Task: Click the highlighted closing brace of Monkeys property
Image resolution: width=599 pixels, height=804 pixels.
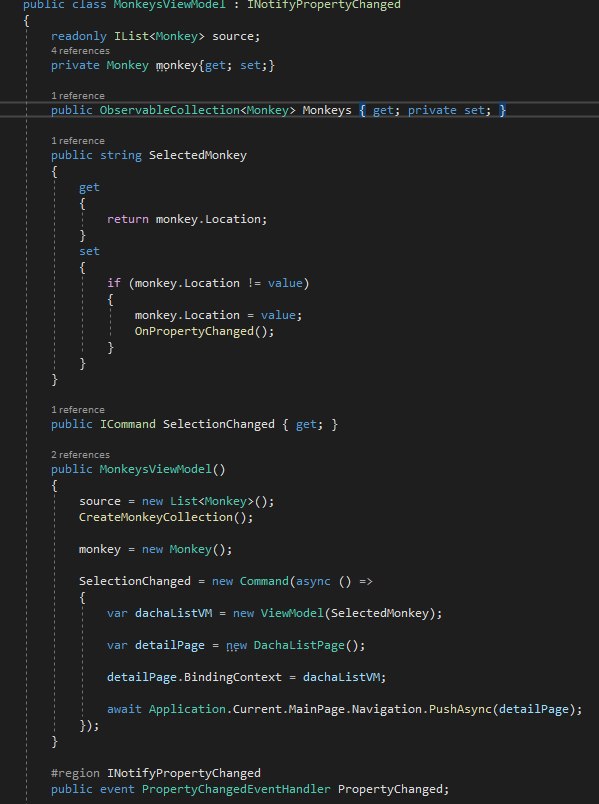Action: tap(502, 110)
